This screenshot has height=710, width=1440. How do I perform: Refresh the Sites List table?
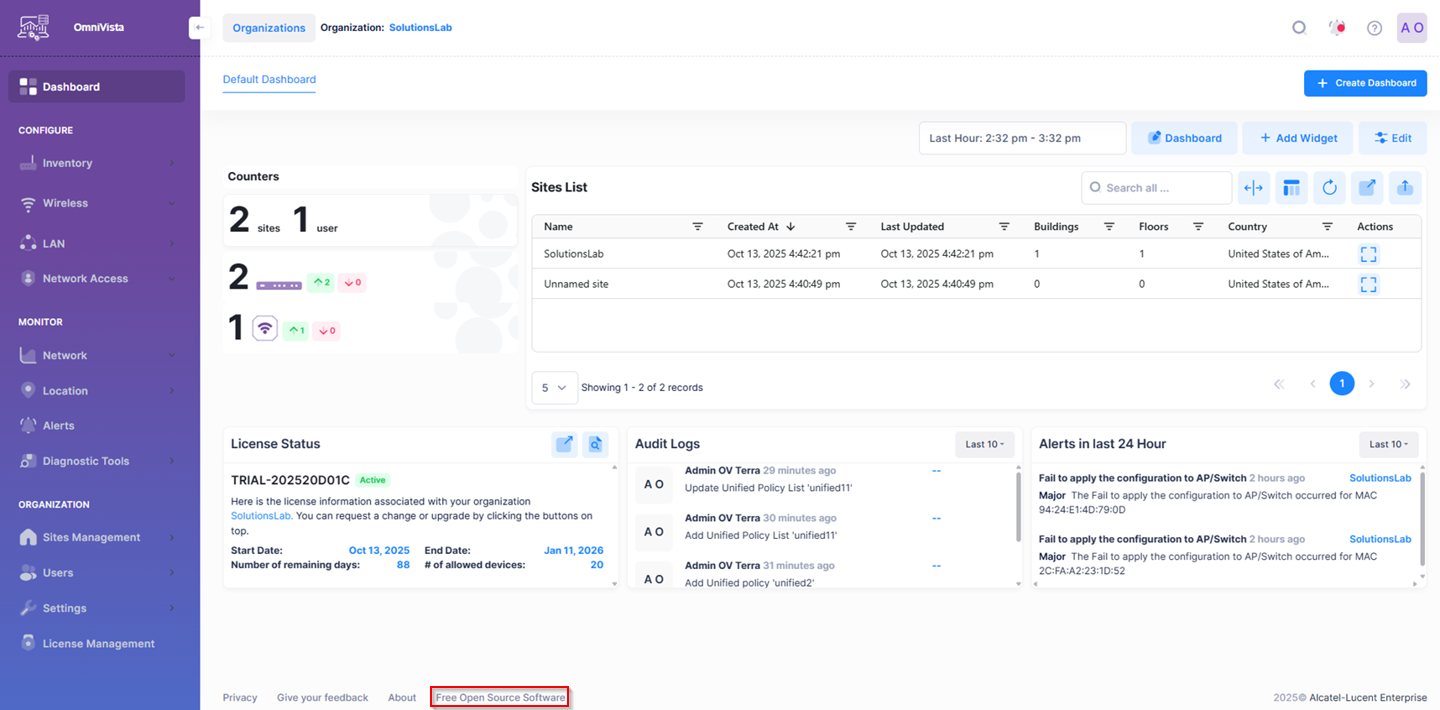point(1329,188)
